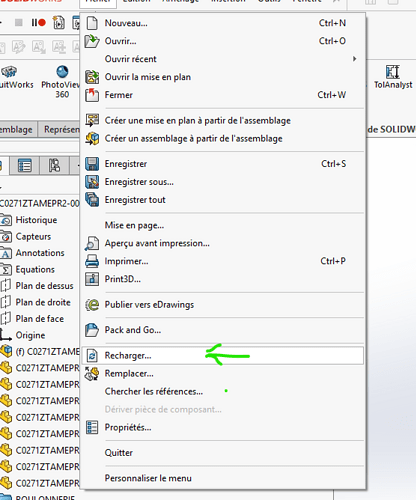Click the Propriétés icon
The height and width of the screenshot is (500, 416).
tap(92, 427)
